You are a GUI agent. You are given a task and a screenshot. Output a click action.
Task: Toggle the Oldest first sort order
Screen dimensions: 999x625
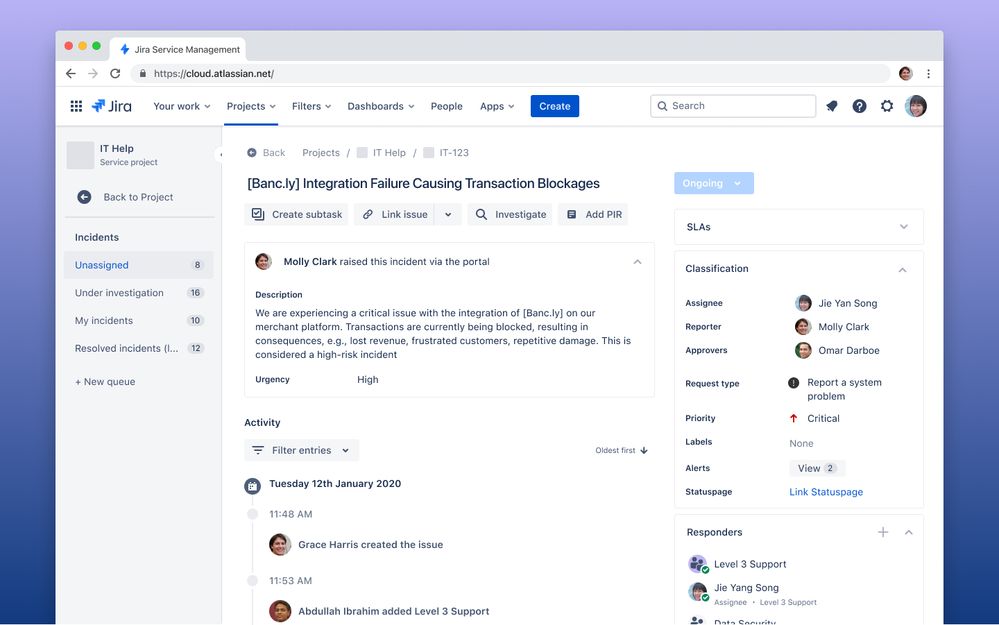pos(621,450)
